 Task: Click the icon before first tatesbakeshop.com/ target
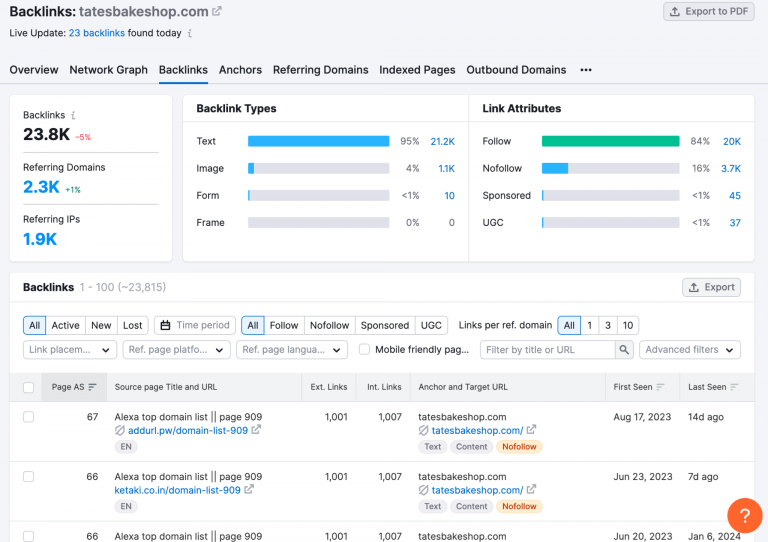(423, 430)
